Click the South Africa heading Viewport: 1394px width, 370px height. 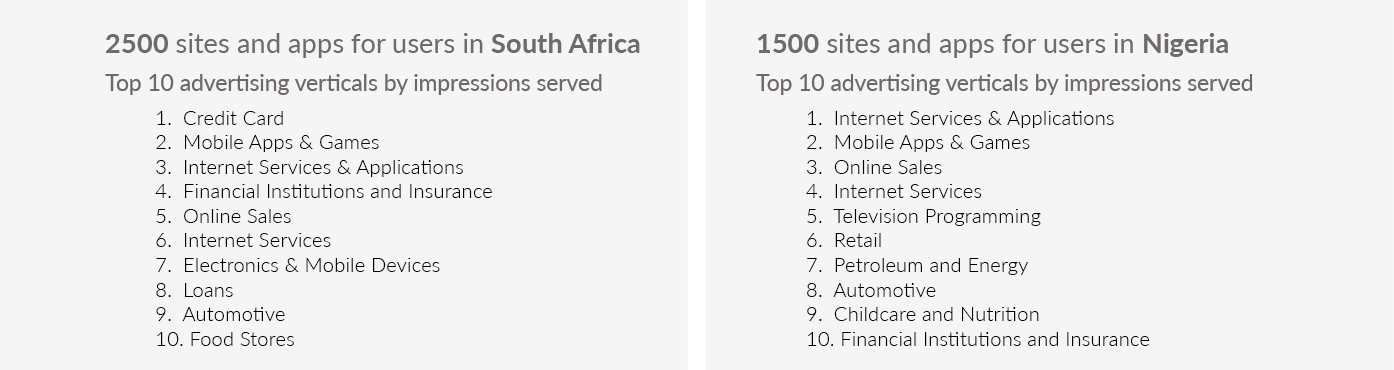pyautogui.click(x=373, y=44)
